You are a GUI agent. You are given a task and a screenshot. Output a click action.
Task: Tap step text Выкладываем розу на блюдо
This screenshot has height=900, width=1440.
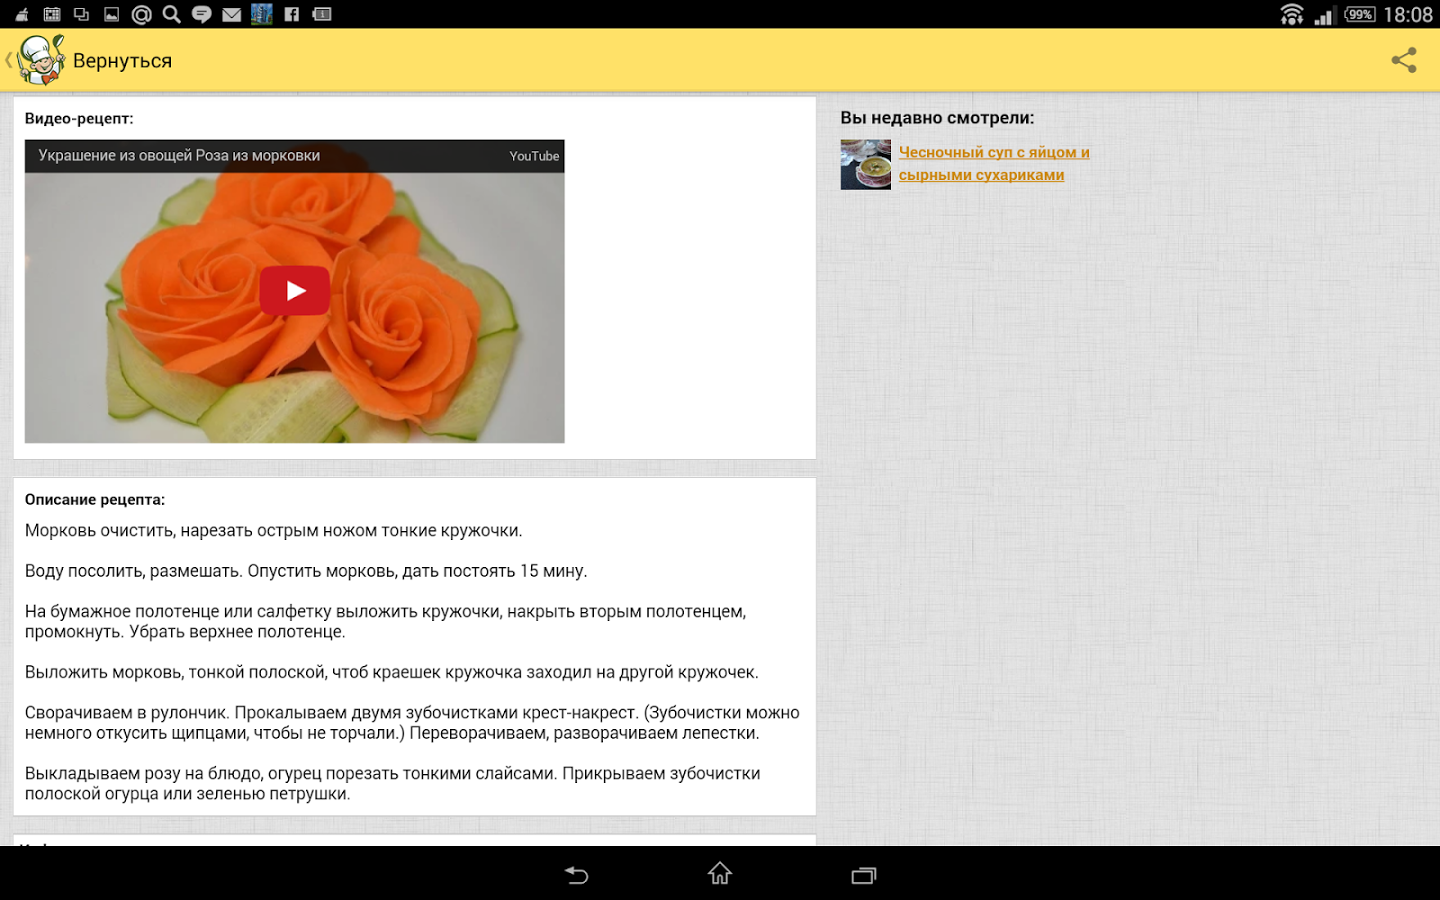[393, 784]
